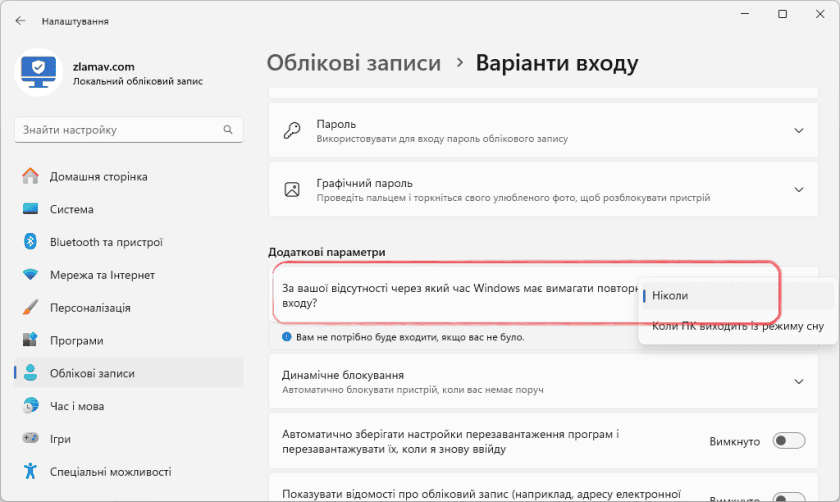Open Спеціальні можливості category
840x502 pixels.
click(x=129, y=471)
